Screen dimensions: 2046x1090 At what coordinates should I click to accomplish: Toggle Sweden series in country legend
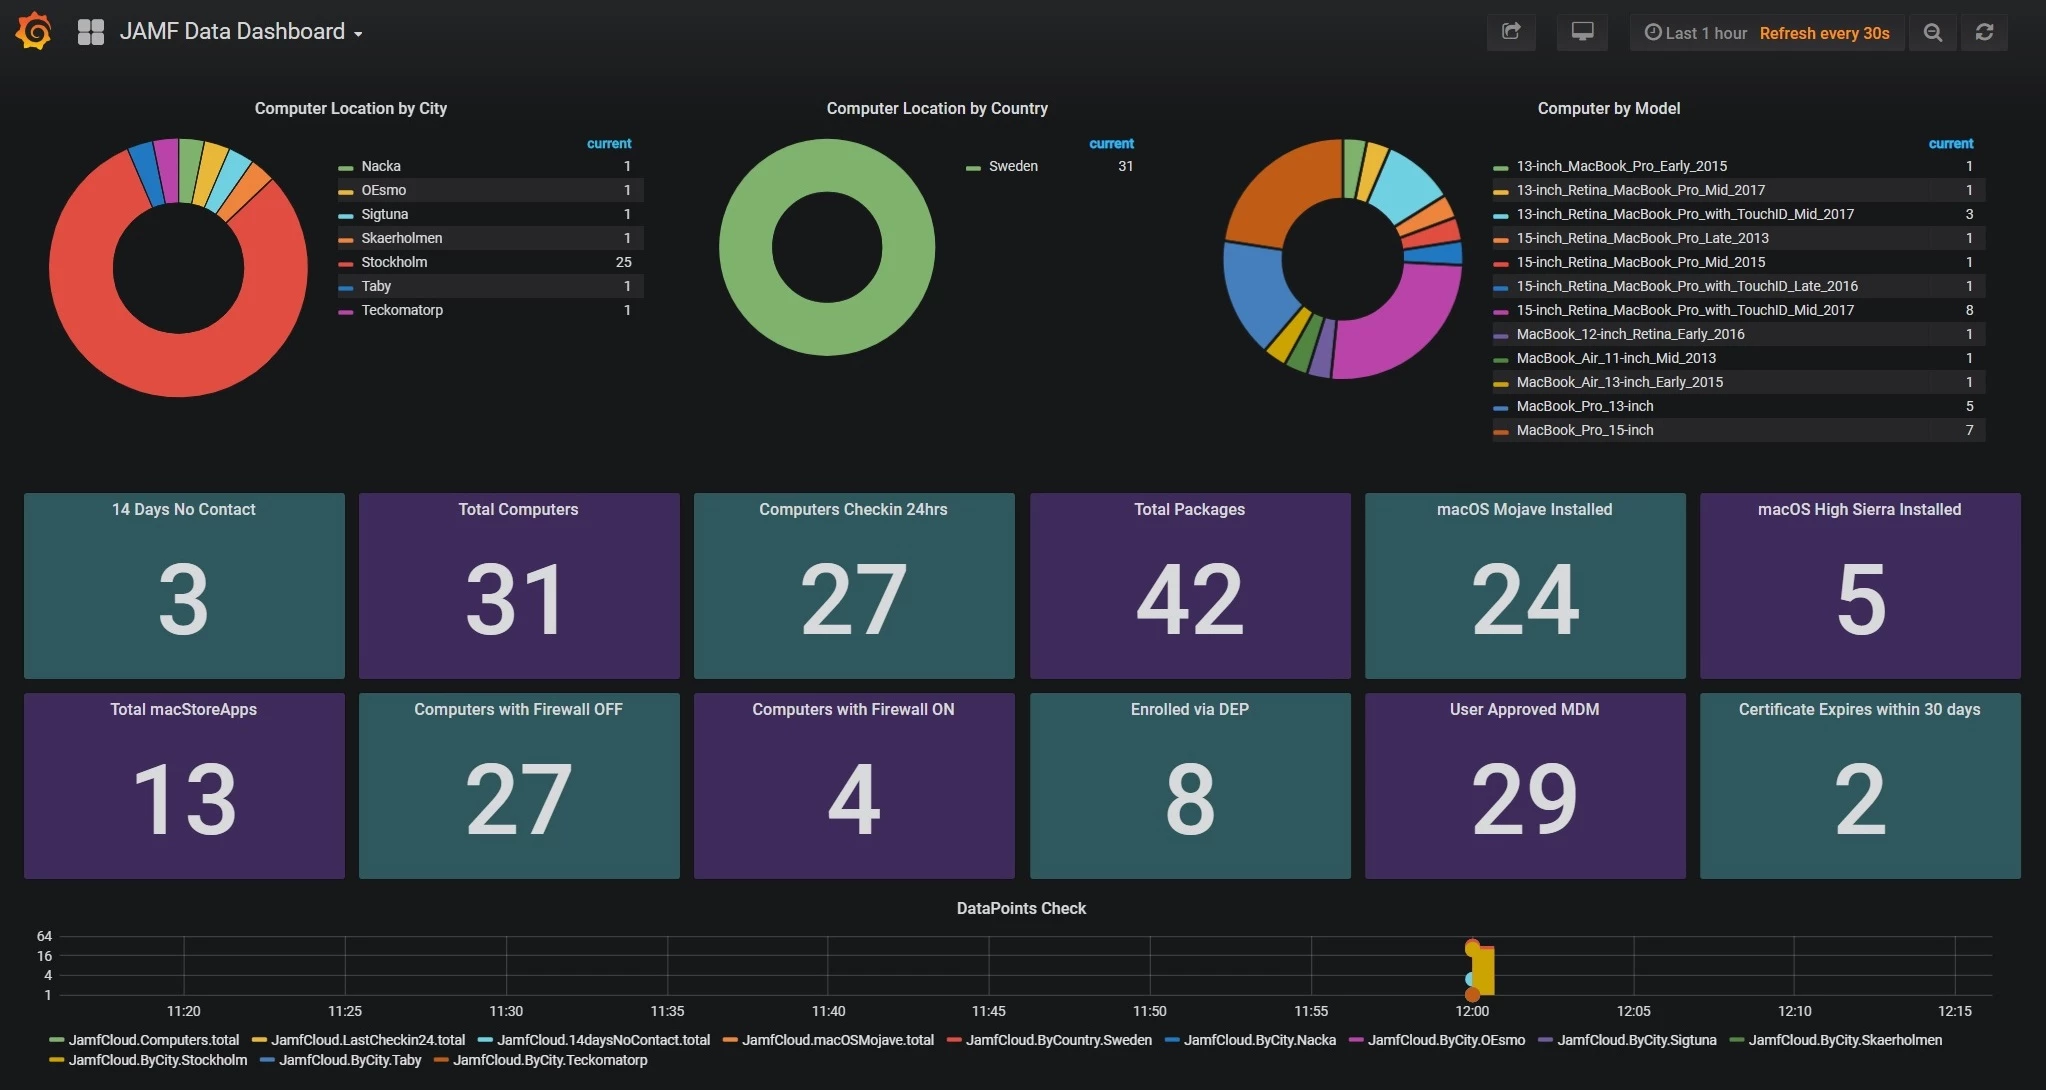click(1013, 166)
